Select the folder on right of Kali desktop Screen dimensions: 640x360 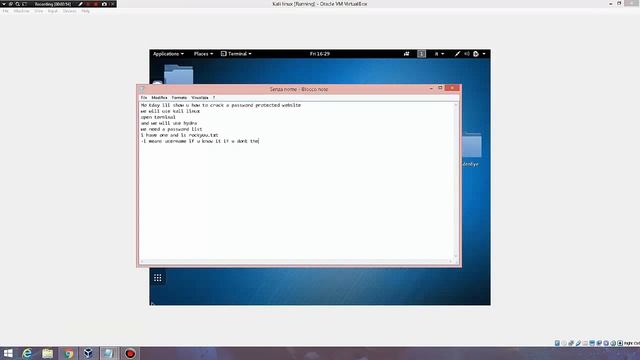[472, 145]
